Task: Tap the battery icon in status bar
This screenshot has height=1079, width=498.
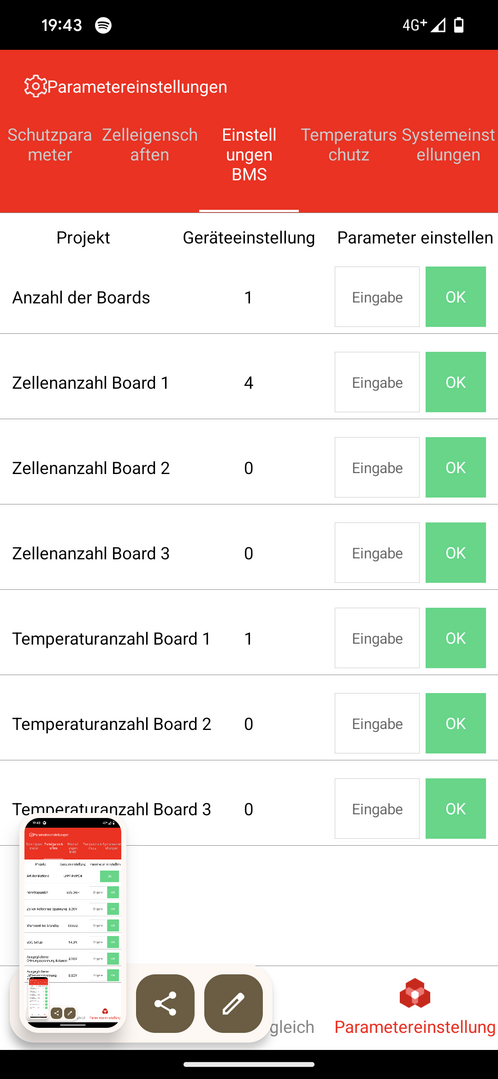Action: click(x=459, y=25)
